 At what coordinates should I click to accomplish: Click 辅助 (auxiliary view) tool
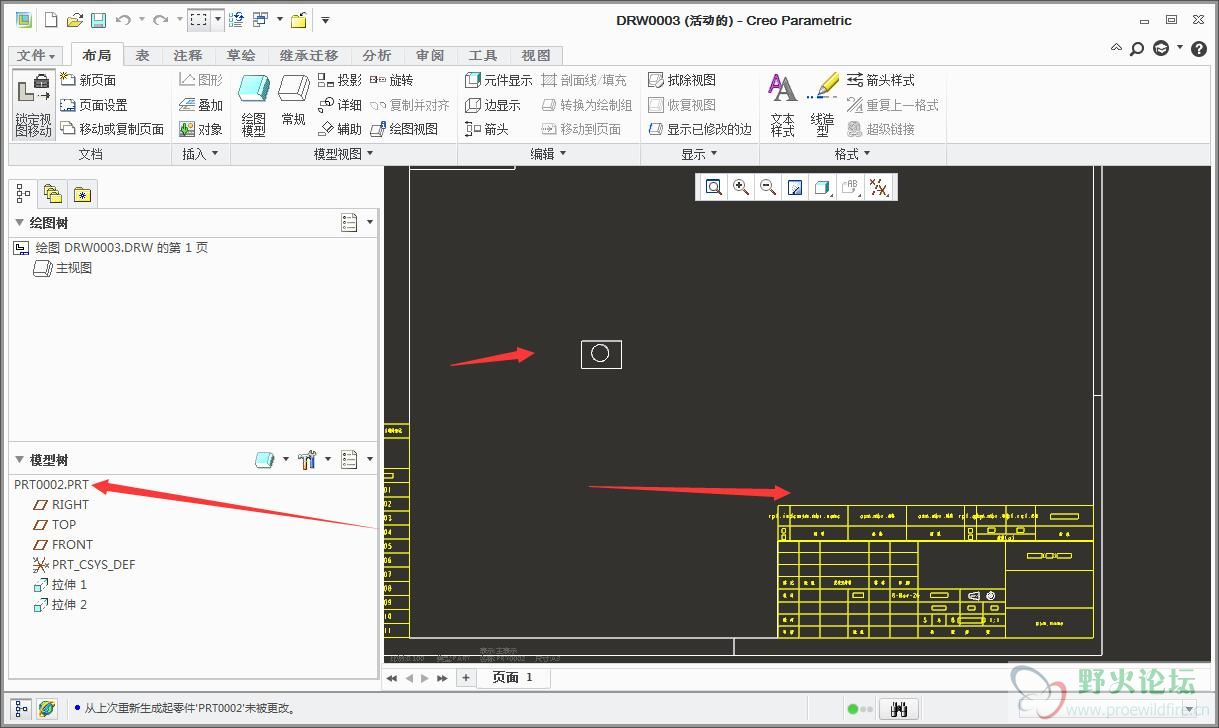[340, 129]
